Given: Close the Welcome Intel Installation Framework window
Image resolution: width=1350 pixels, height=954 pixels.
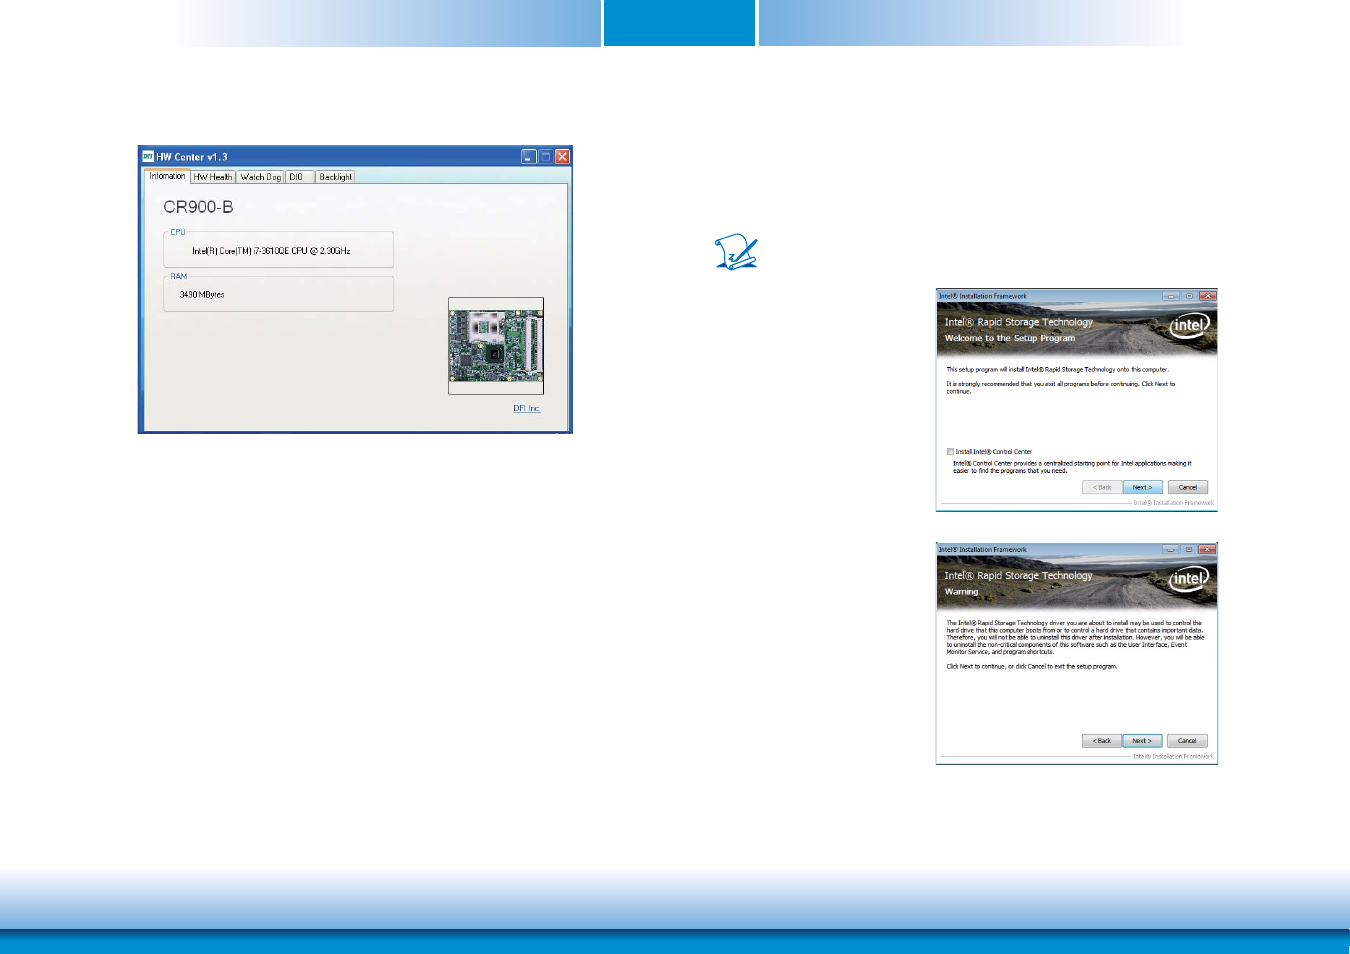Looking at the screenshot, I should coord(1207,296).
